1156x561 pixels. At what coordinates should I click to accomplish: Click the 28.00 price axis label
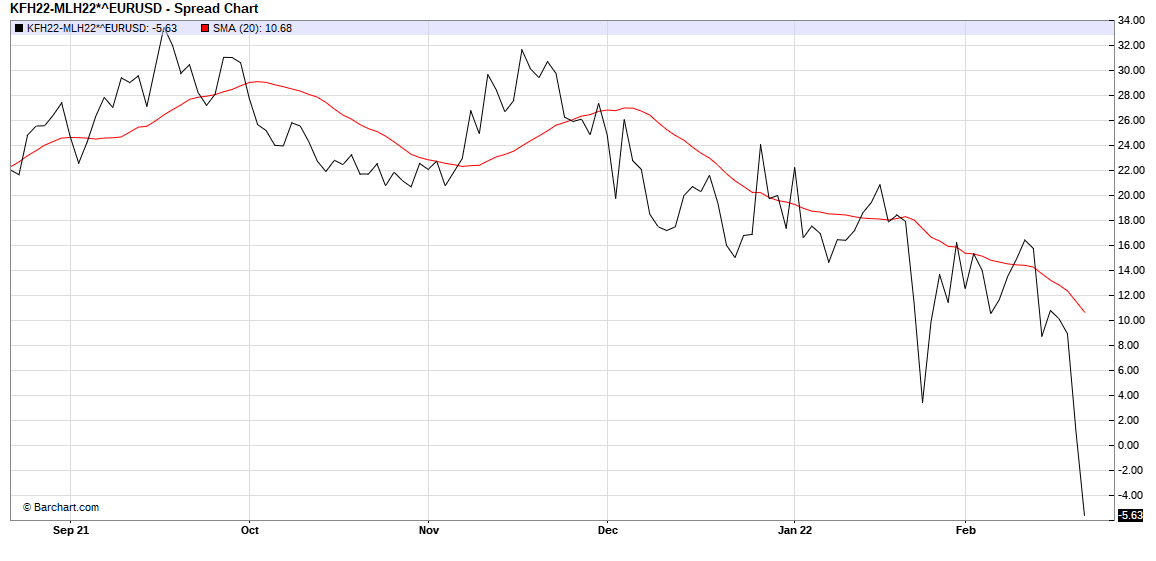[1131, 96]
